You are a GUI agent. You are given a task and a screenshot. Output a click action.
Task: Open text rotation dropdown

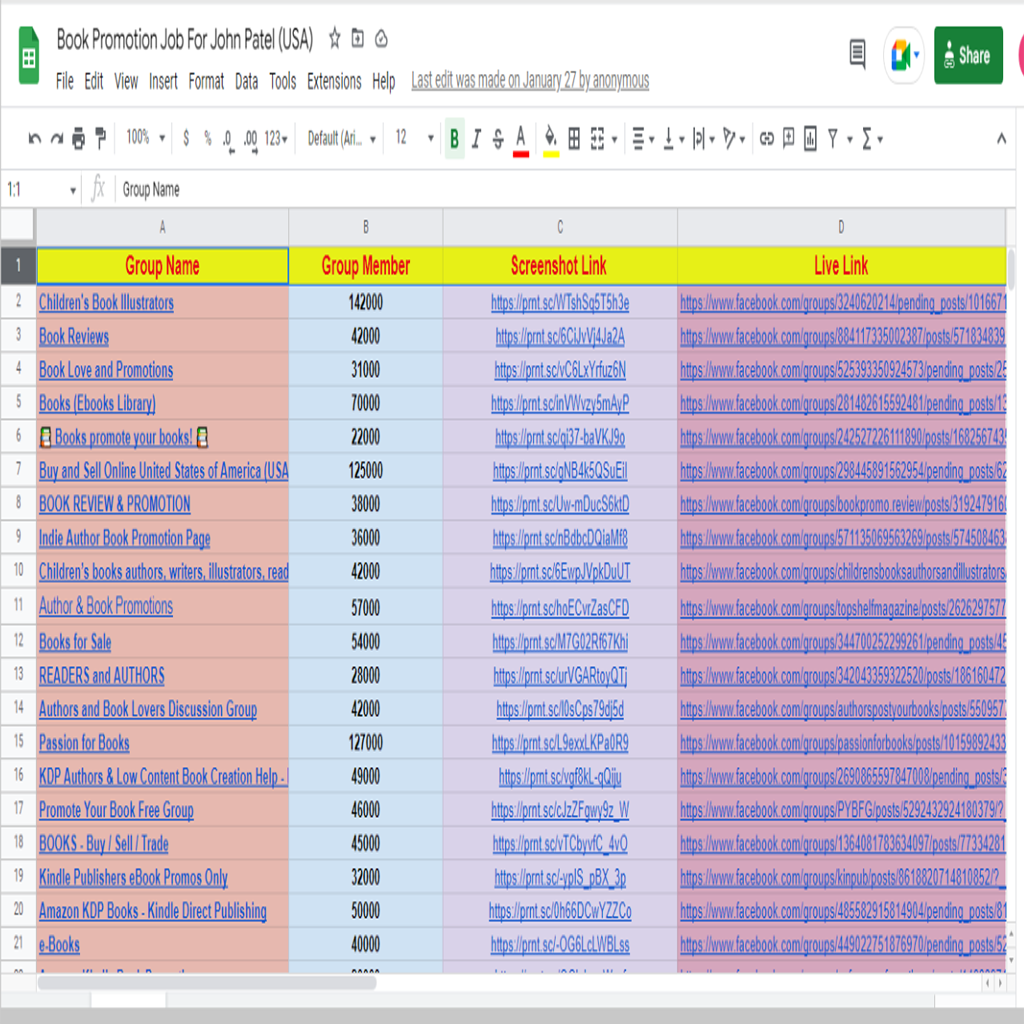734,138
